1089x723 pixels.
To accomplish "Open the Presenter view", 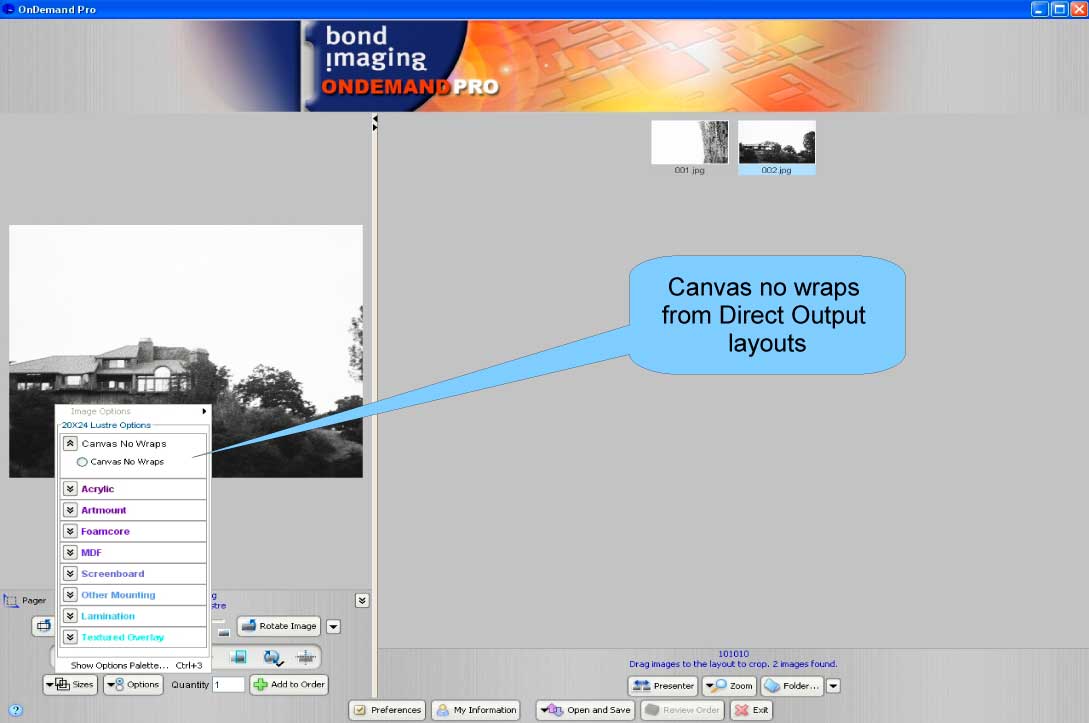I will pos(663,686).
